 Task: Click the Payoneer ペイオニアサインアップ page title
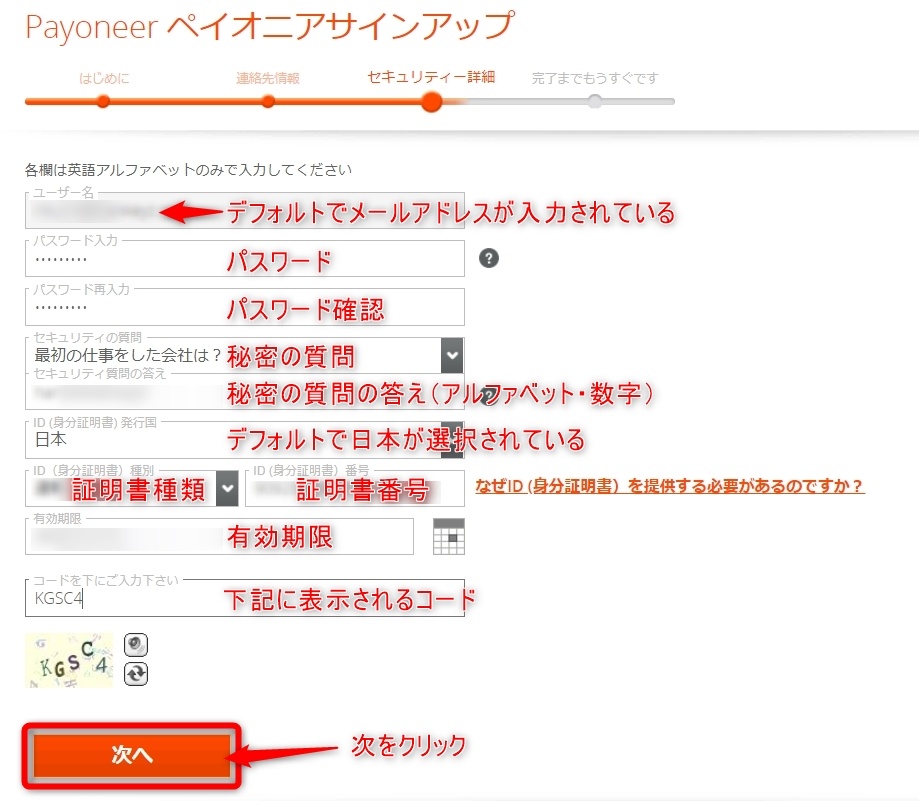tap(270, 26)
